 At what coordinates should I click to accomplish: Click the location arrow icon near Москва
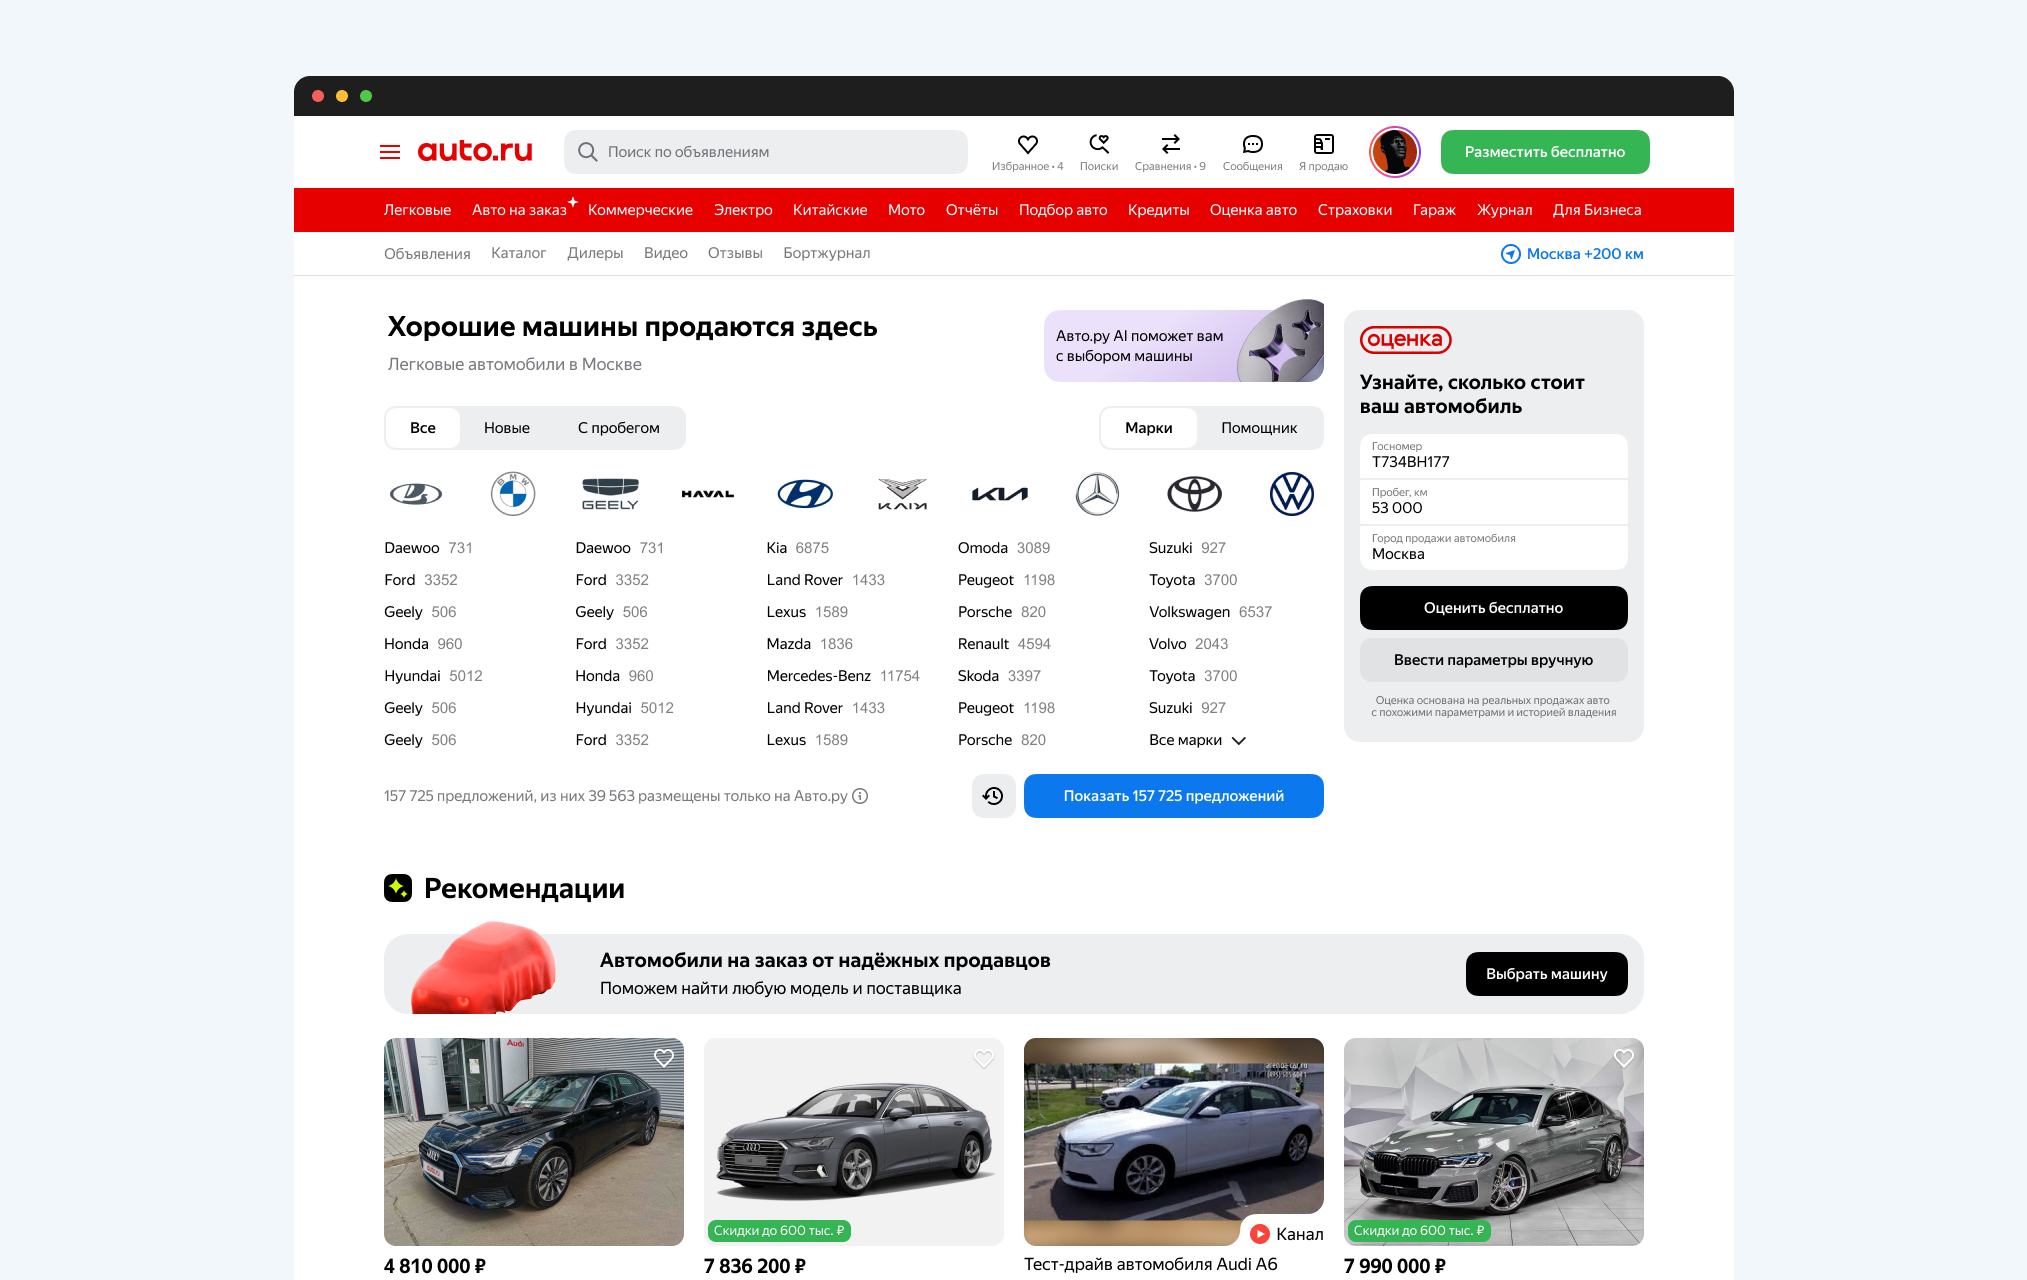[1510, 254]
